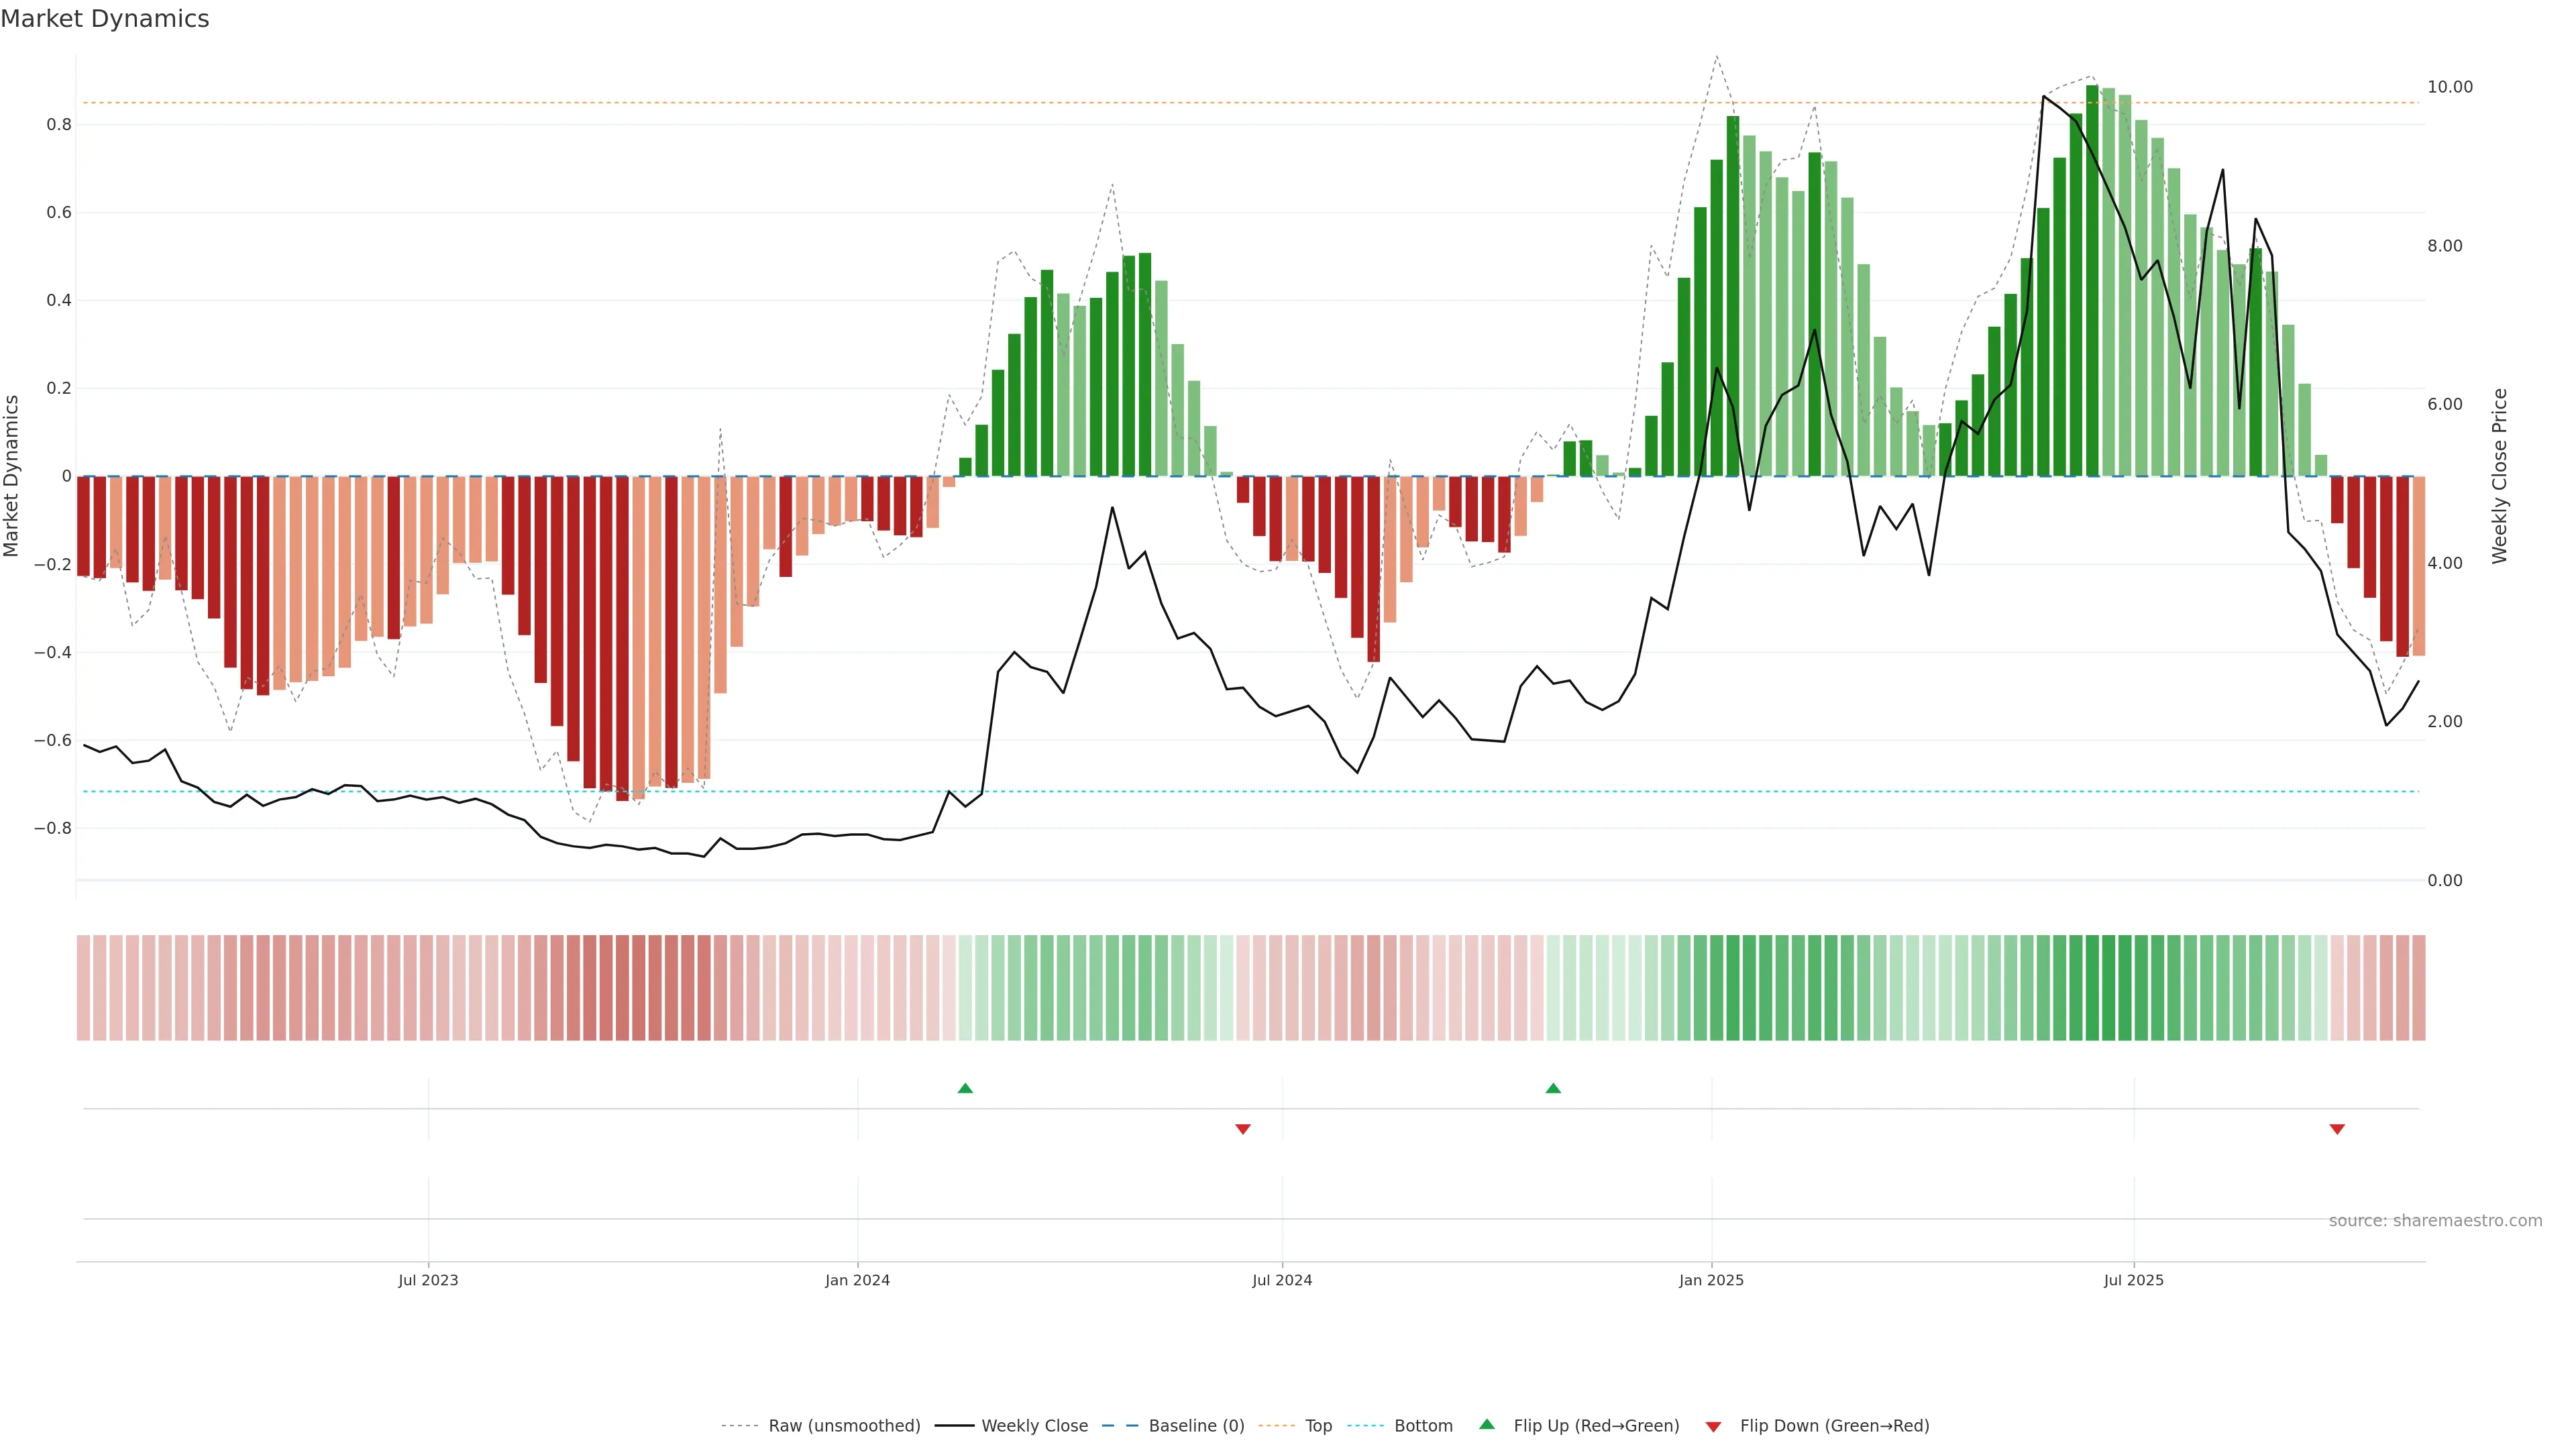Click the last red flip-down triangle marker
This screenshot has height=1449, width=2576.
click(x=2337, y=1129)
